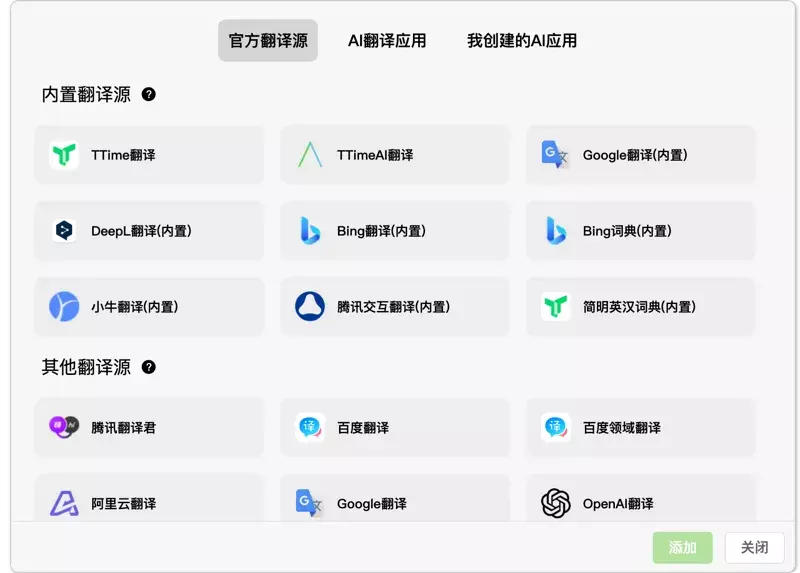This screenshot has width=800, height=573.
Task: Select the 小牛翻译(内置) blue circle icon
Action: click(x=64, y=307)
